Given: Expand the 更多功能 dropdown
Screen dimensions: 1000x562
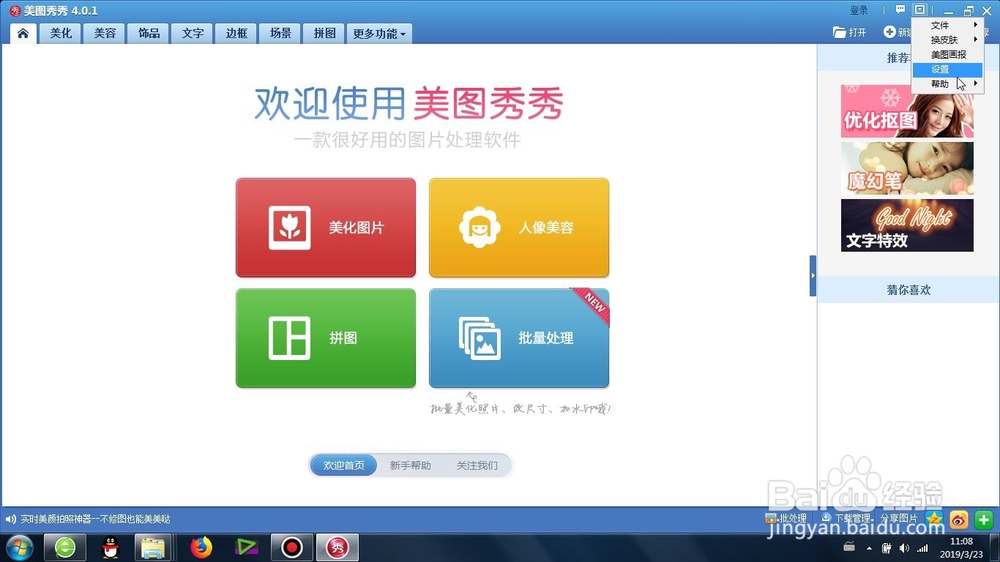Looking at the screenshot, I should click(379, 33).
